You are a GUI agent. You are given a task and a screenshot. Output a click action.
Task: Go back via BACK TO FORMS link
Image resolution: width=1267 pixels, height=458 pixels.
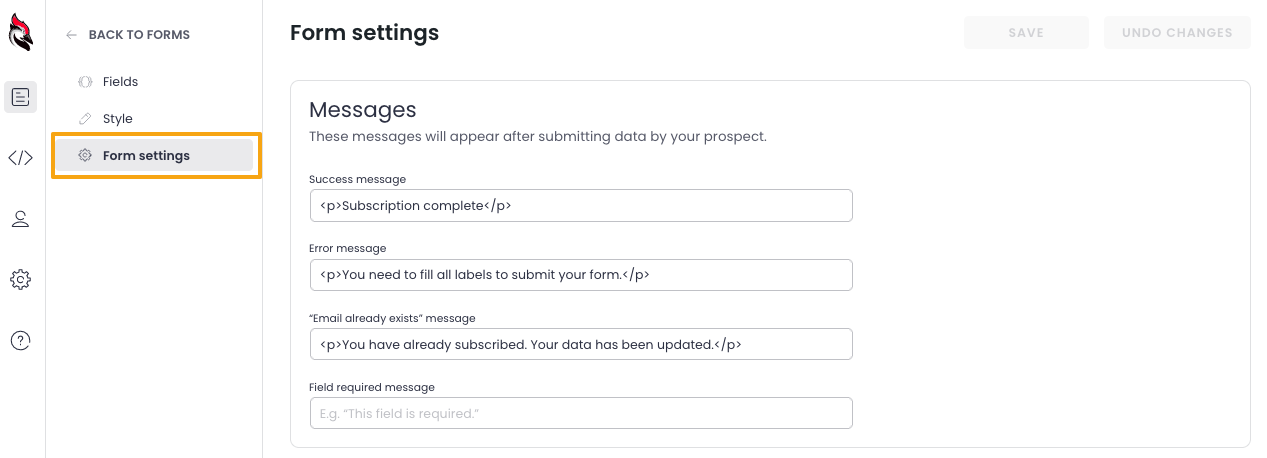click(x=139, y=35)
